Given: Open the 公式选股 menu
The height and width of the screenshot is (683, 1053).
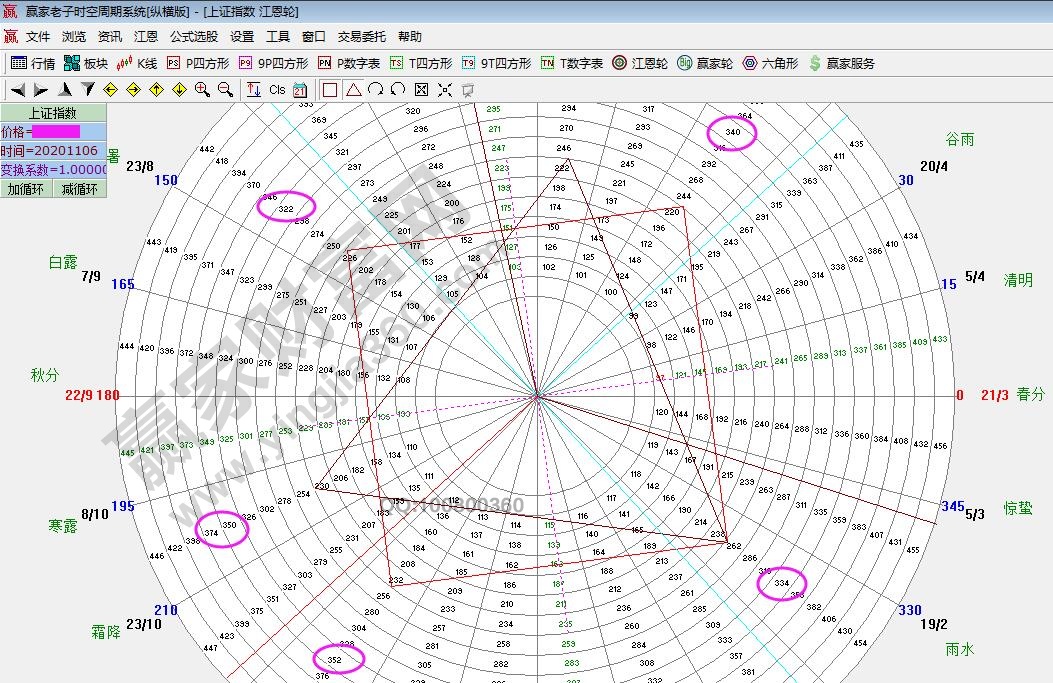Looking at the screenshot, I should point(193,37).
